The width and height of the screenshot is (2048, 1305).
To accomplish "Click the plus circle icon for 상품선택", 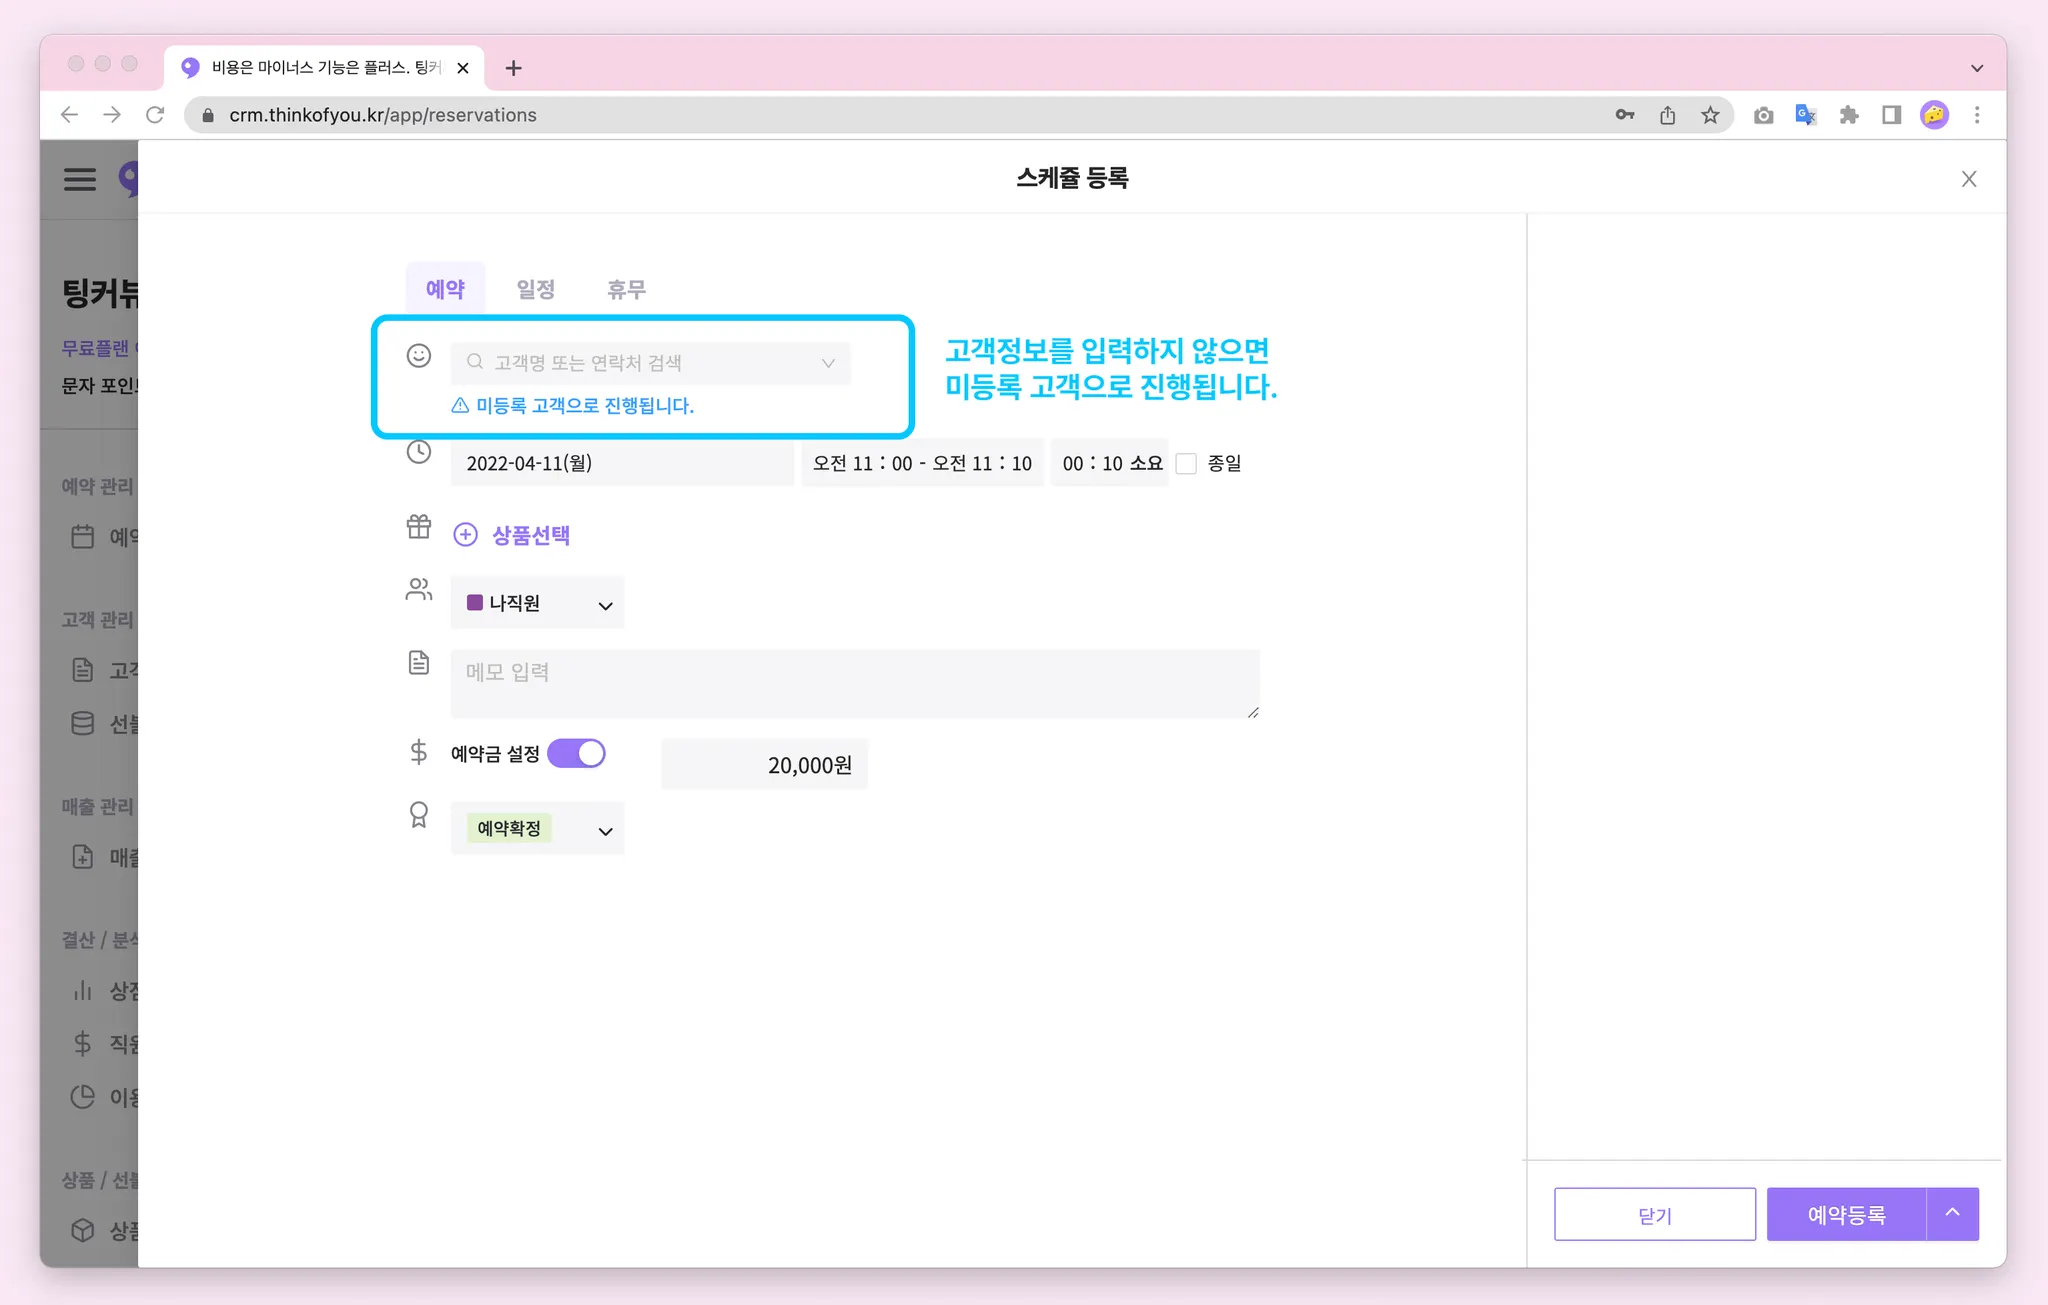I will click(x=465, y=535).
